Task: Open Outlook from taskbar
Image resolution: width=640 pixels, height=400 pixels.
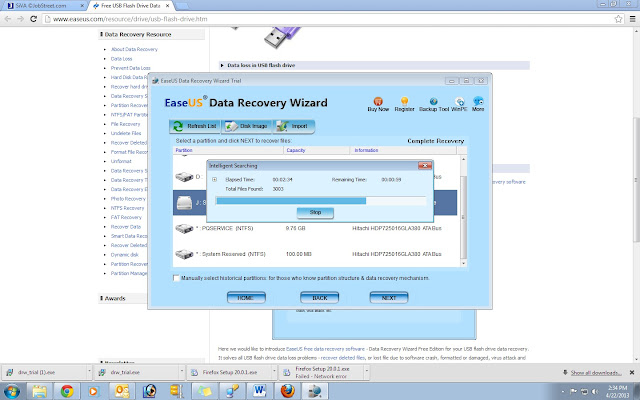Action: pos(122,391)
